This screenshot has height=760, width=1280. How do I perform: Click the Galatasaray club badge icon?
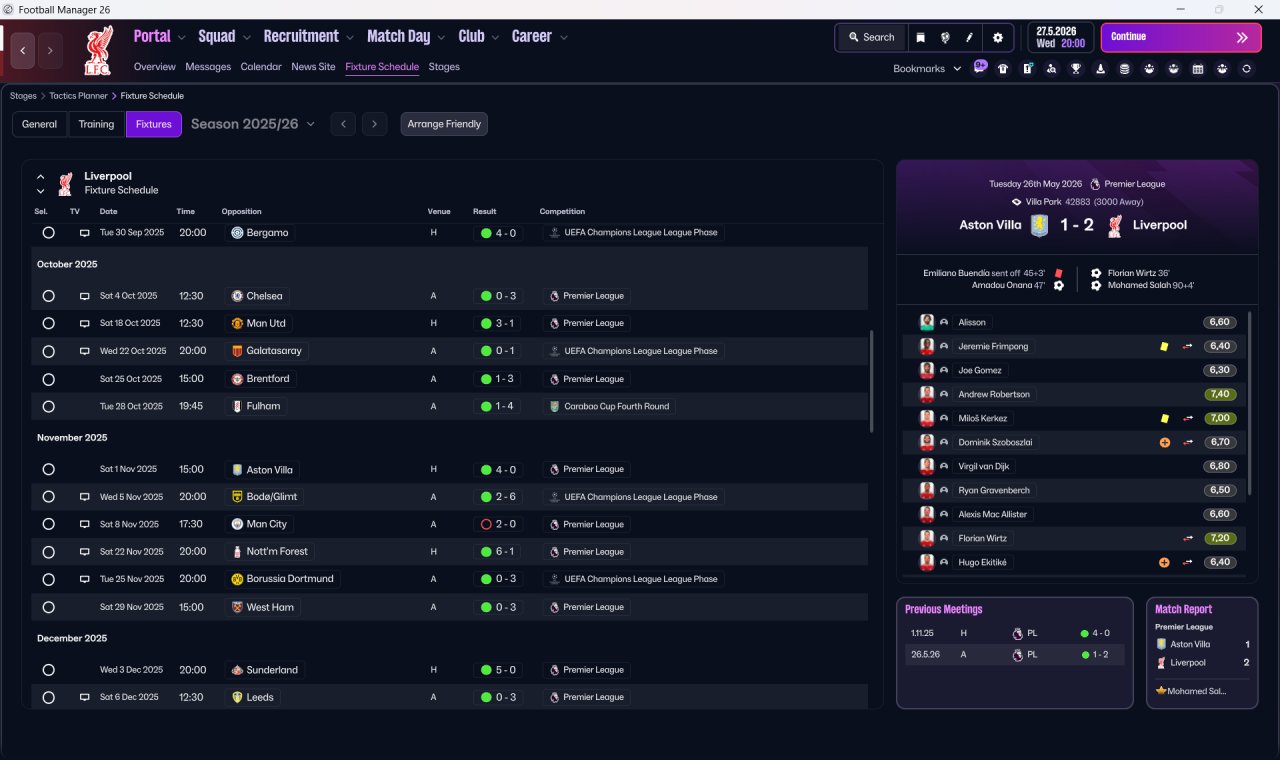237,351
